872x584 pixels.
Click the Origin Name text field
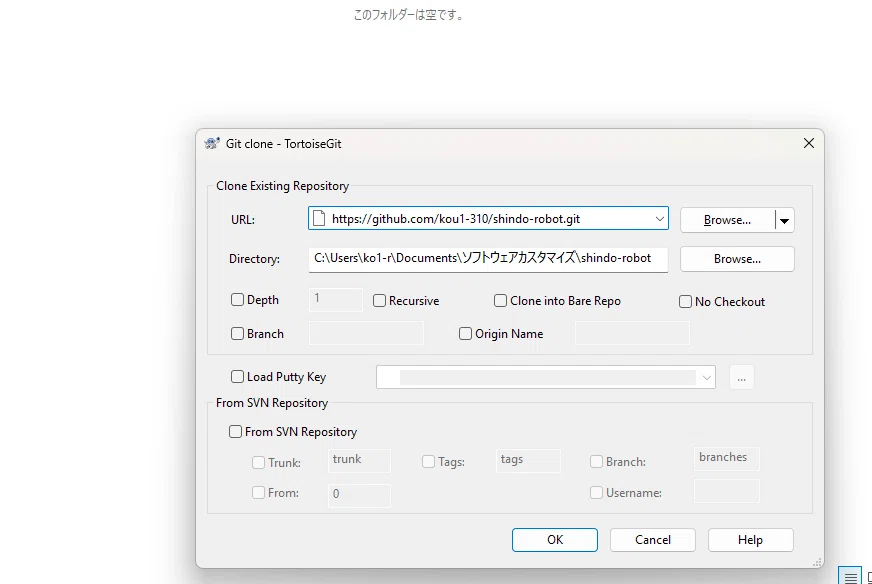(632, 333)
